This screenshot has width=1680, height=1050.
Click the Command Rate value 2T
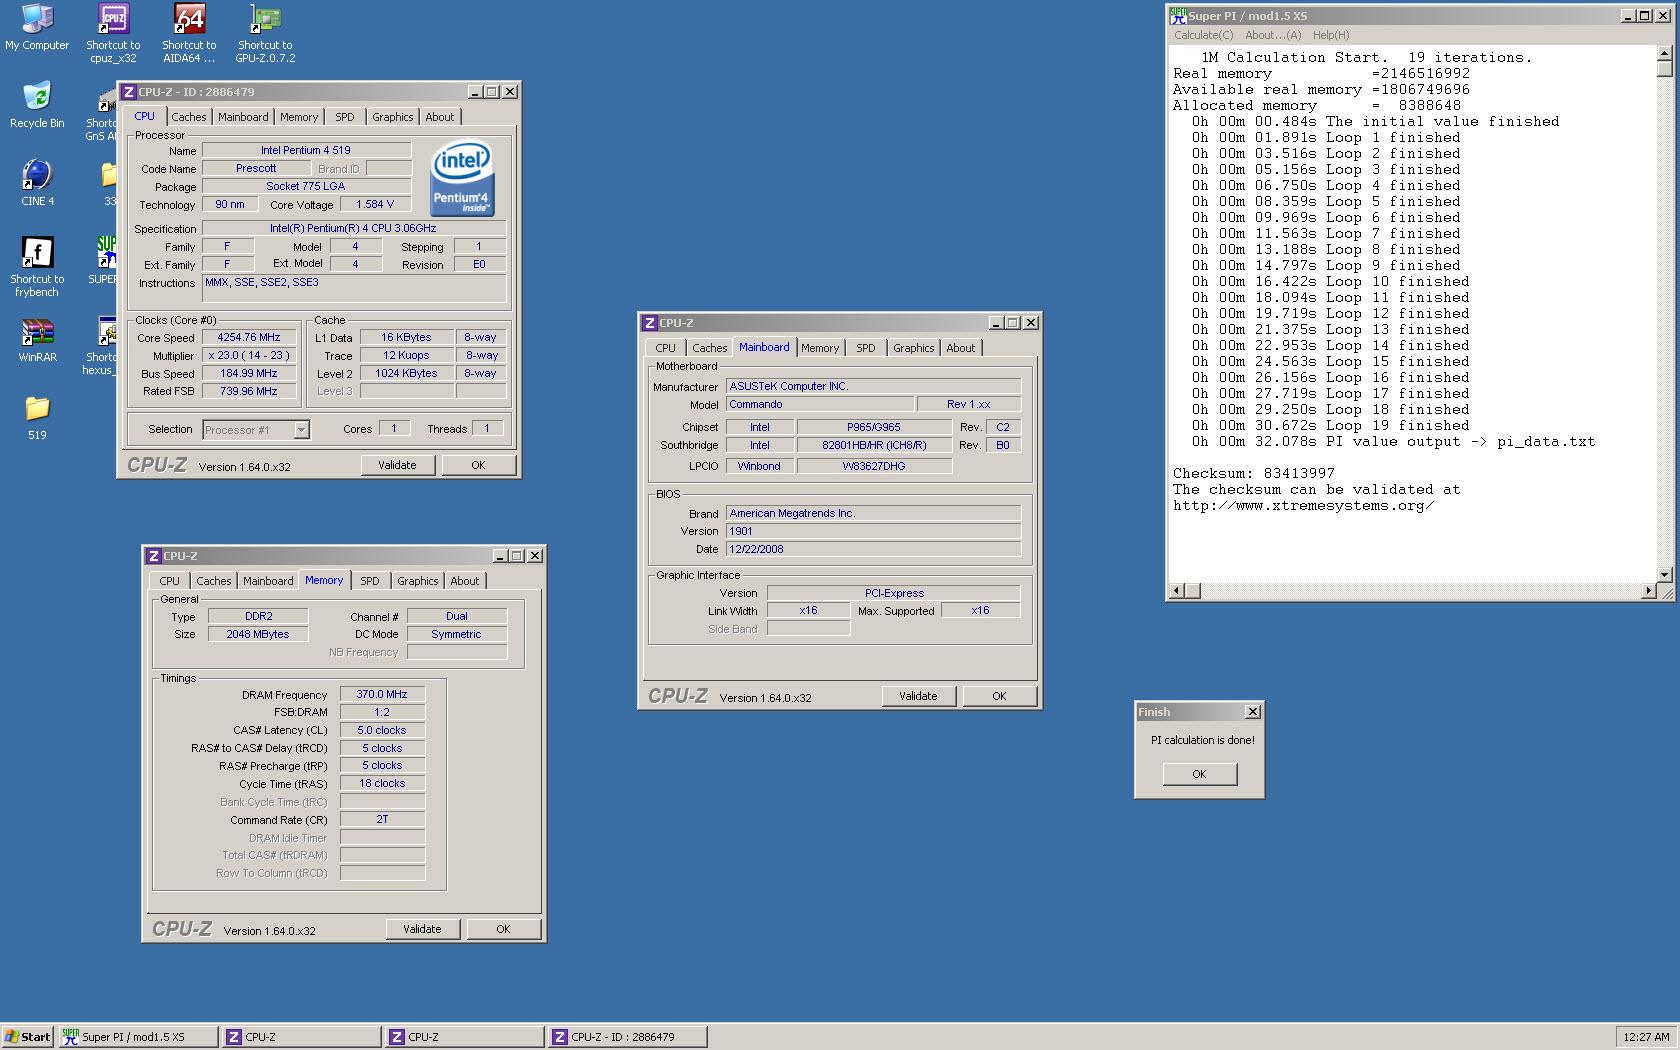click(382, 819)
